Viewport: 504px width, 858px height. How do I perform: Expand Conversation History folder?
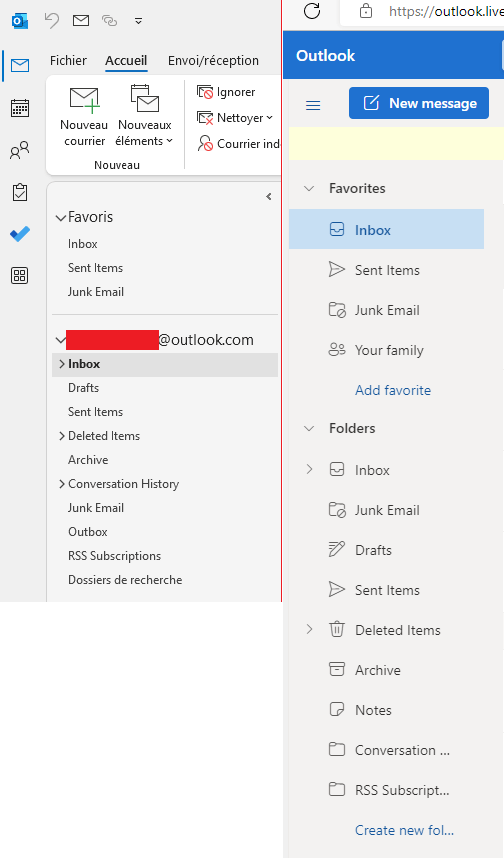pos(62,484)
